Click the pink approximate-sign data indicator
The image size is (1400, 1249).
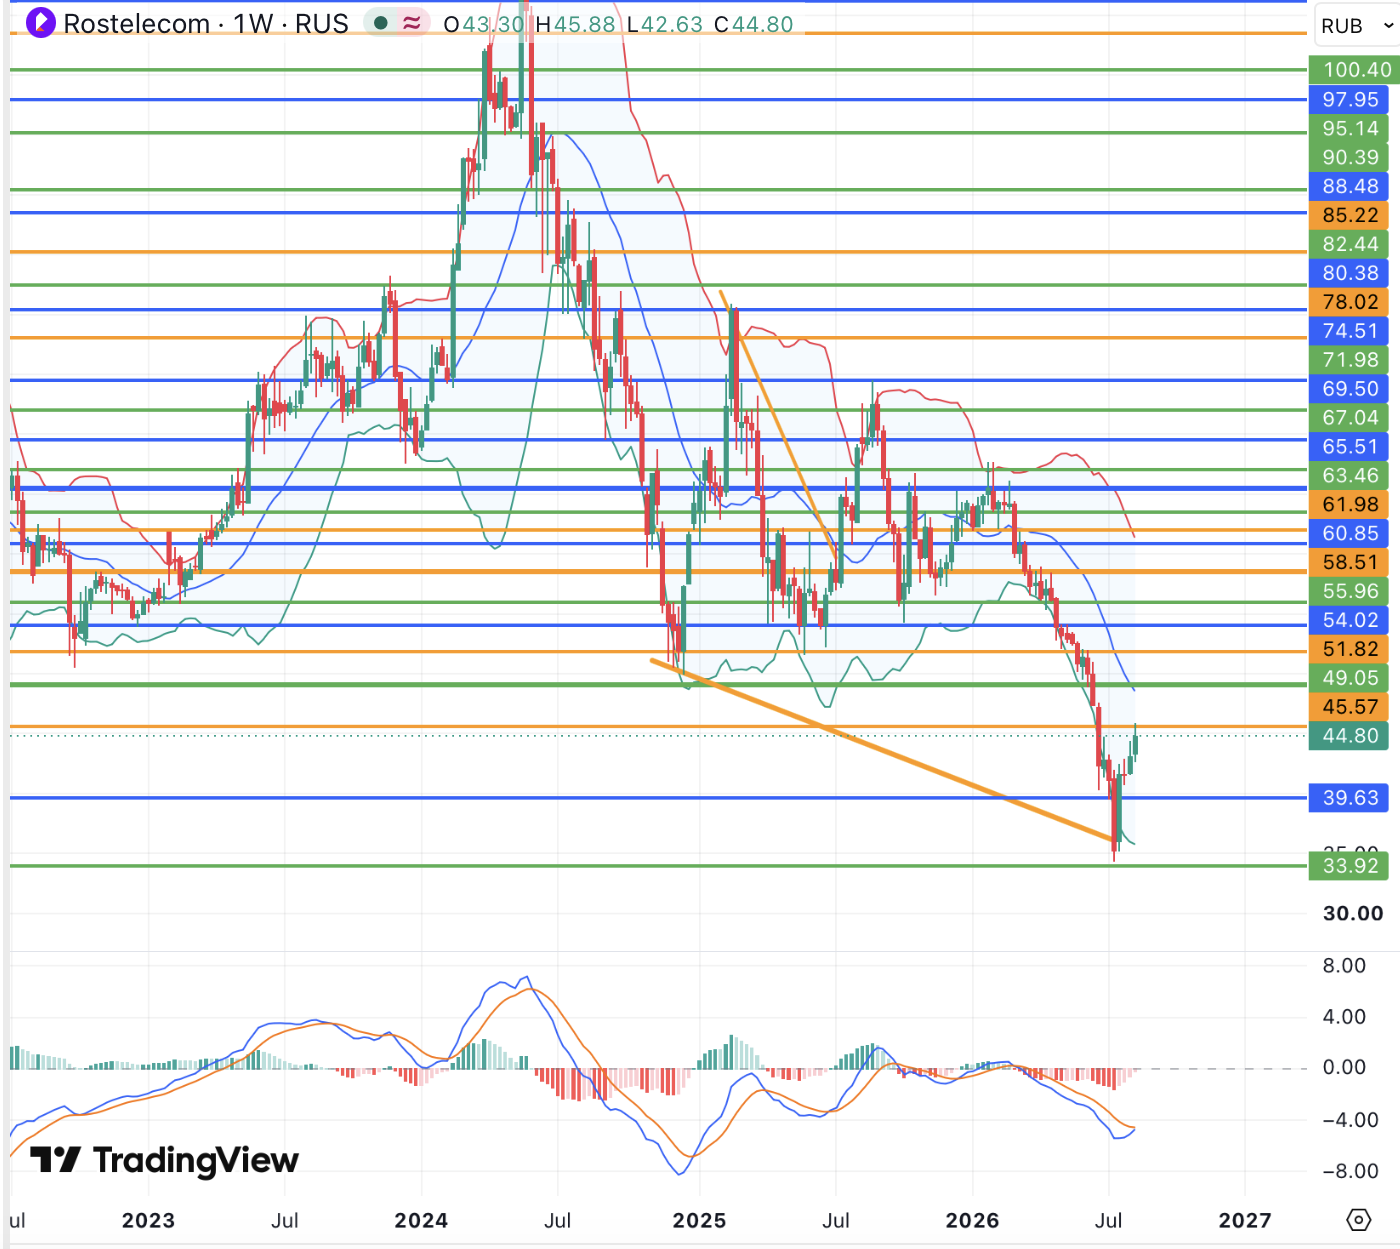click(x=412, y=23)
